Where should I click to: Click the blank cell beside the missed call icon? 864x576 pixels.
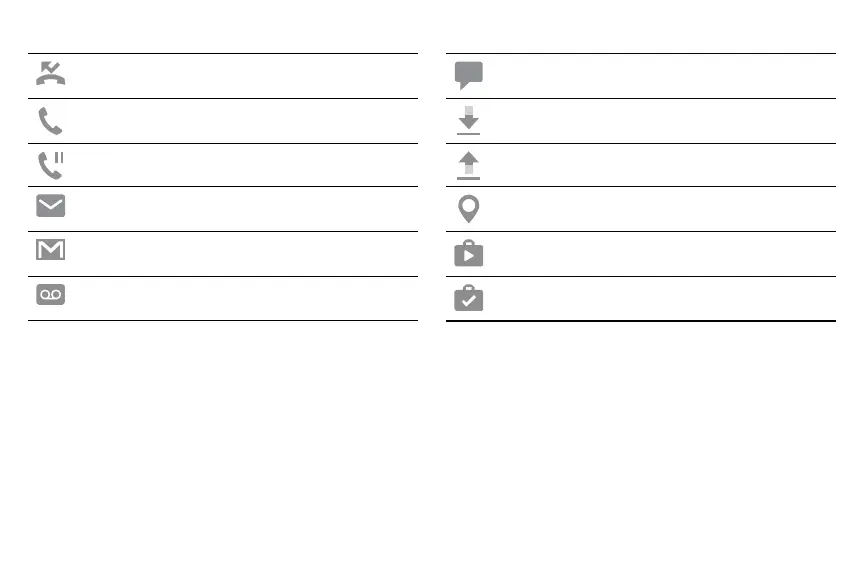pyautogui.click(x=245, y=76)
